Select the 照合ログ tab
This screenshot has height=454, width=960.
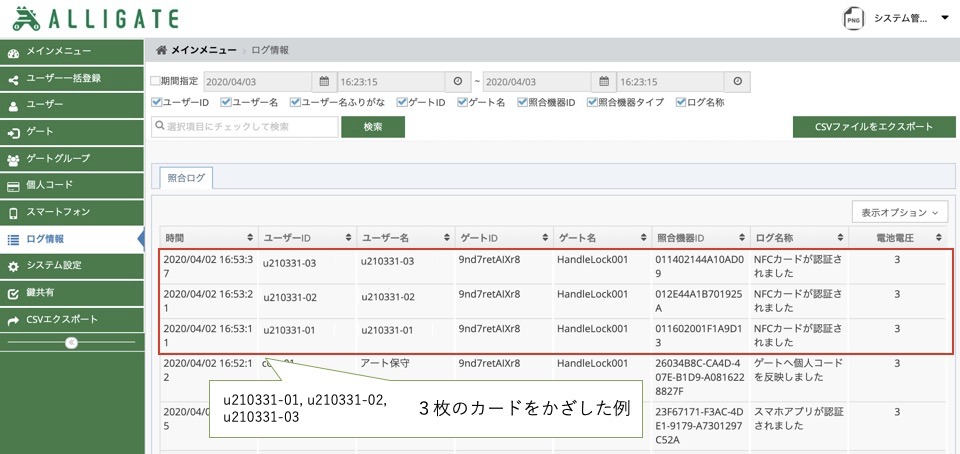[x=186, y=178]
